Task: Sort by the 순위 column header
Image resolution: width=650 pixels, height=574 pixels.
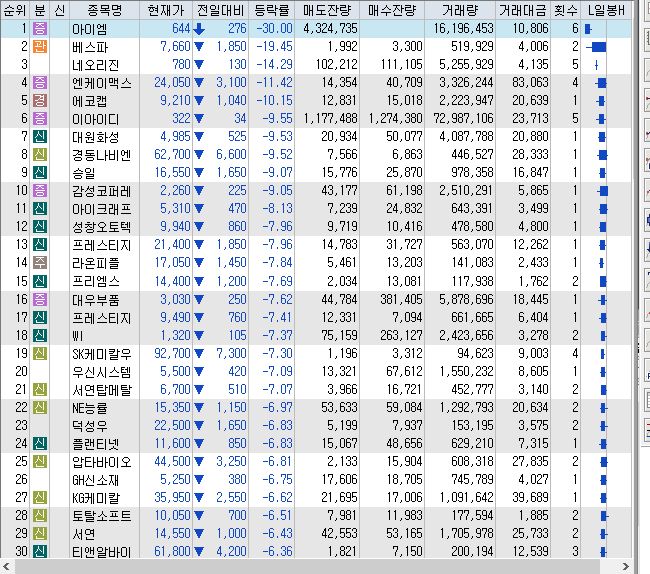Action: click(15, 10)
